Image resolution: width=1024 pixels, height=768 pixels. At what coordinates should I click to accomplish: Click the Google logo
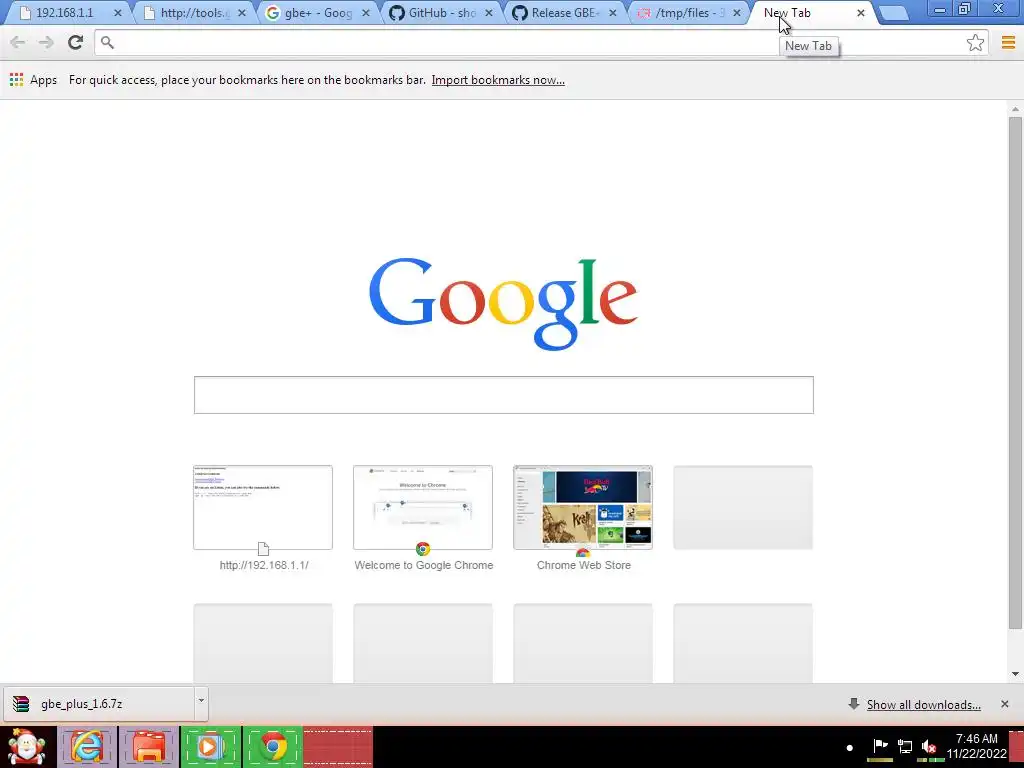(503, 304)
